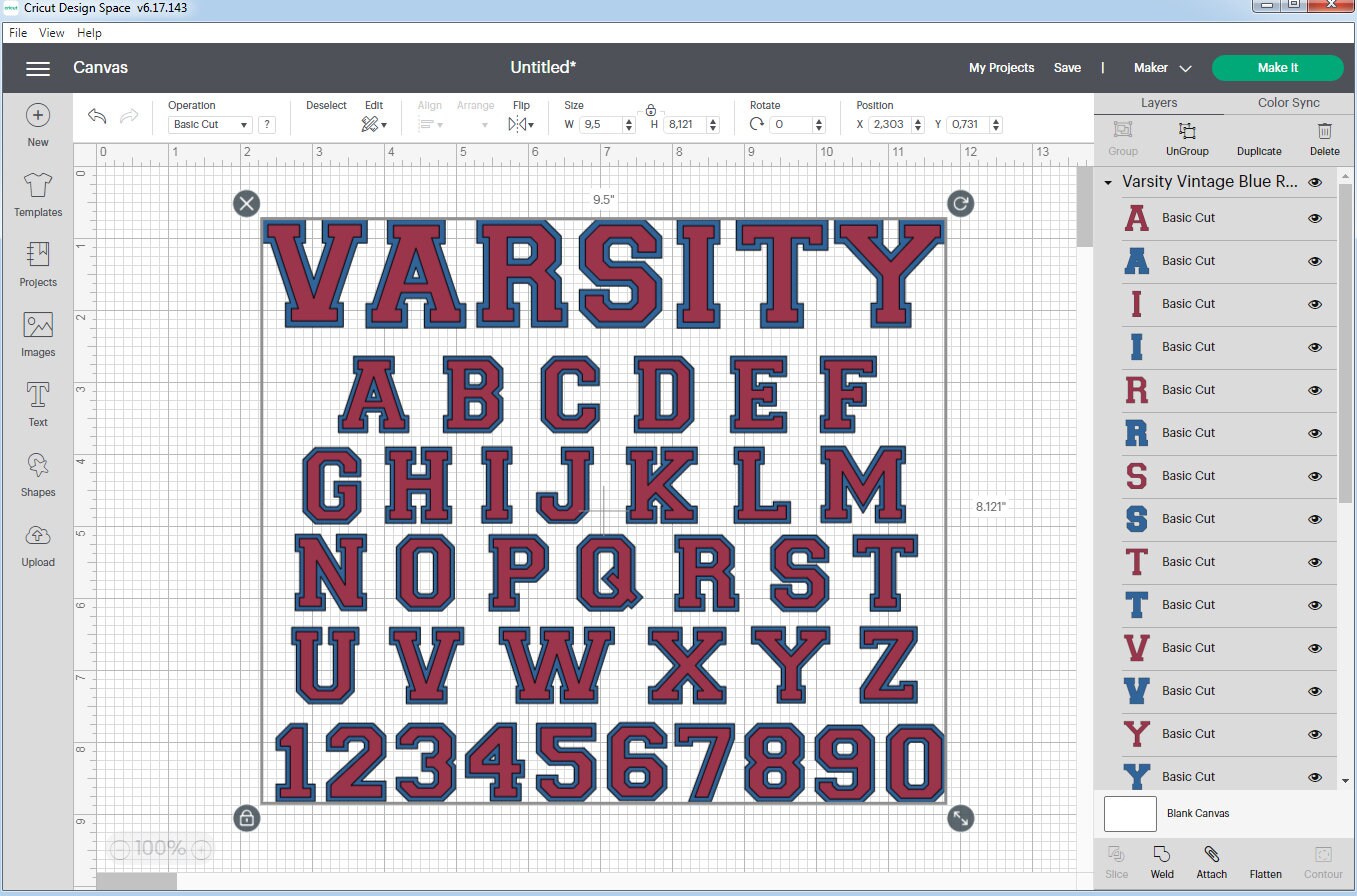Hide the red A Basic Cut layer
This screenshot has height=896, width=1357.
[1314, 218]
